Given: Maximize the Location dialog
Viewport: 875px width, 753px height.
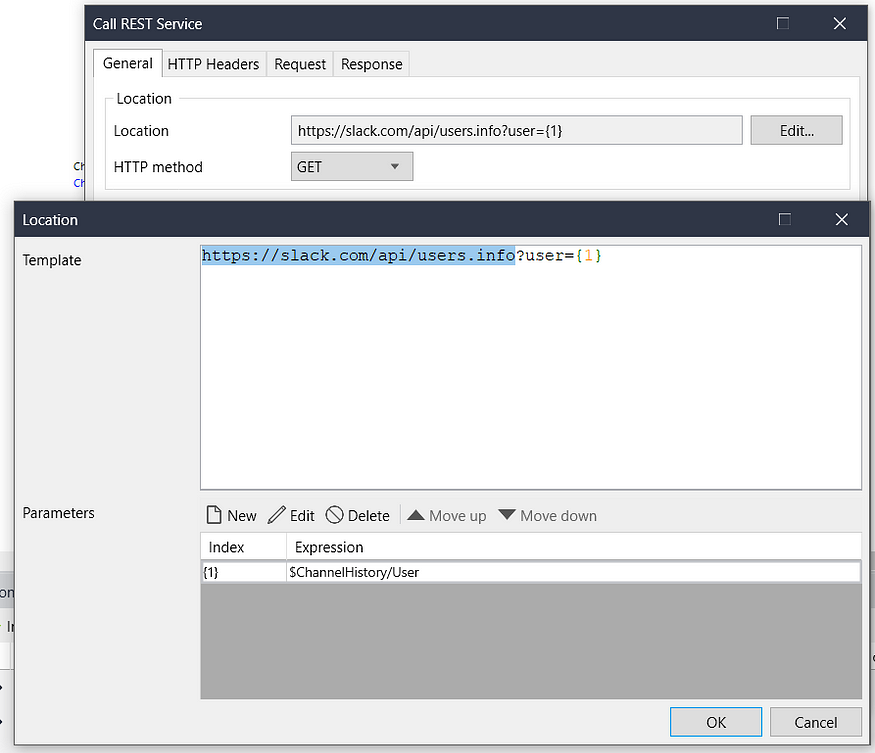Looking at the screenshot, I should (785, 219).
